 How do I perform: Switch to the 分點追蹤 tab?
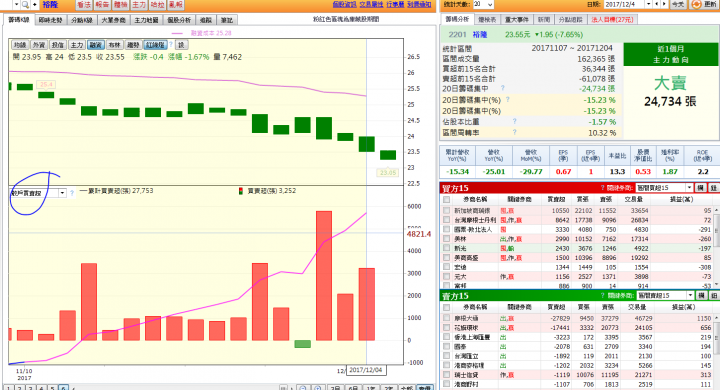[571, 20]
